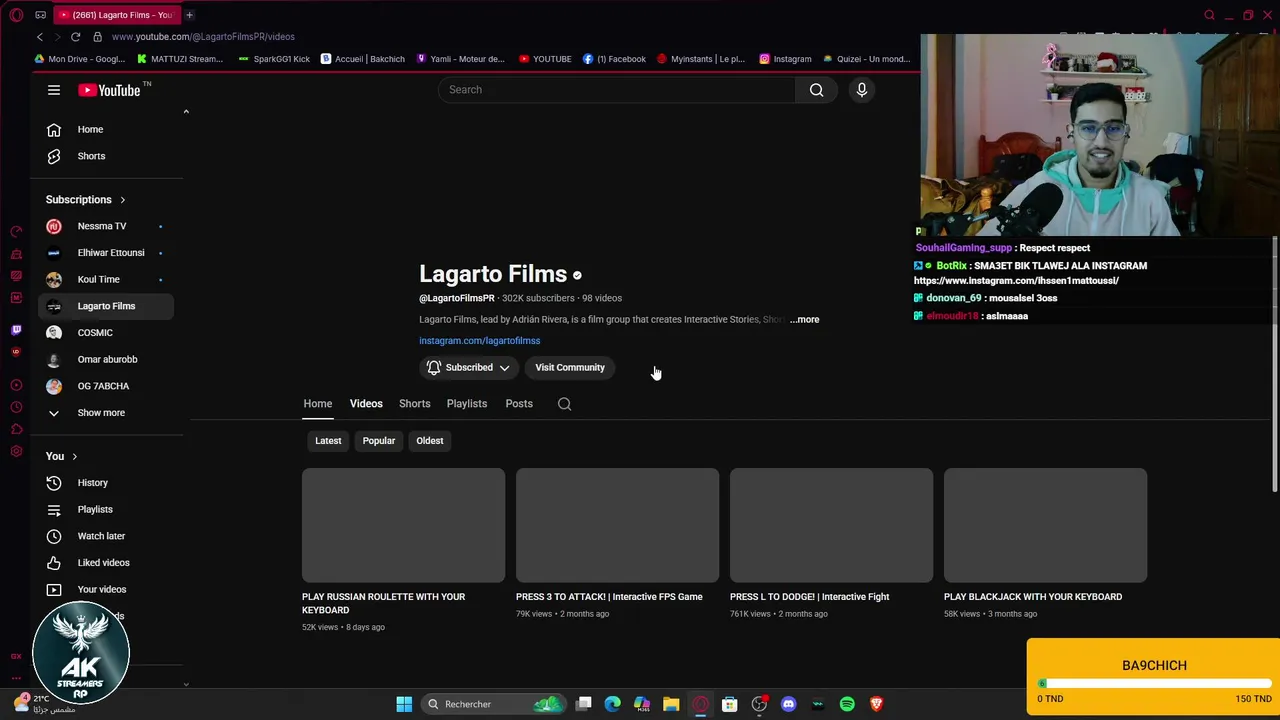Open Your videos

[107, 589]
